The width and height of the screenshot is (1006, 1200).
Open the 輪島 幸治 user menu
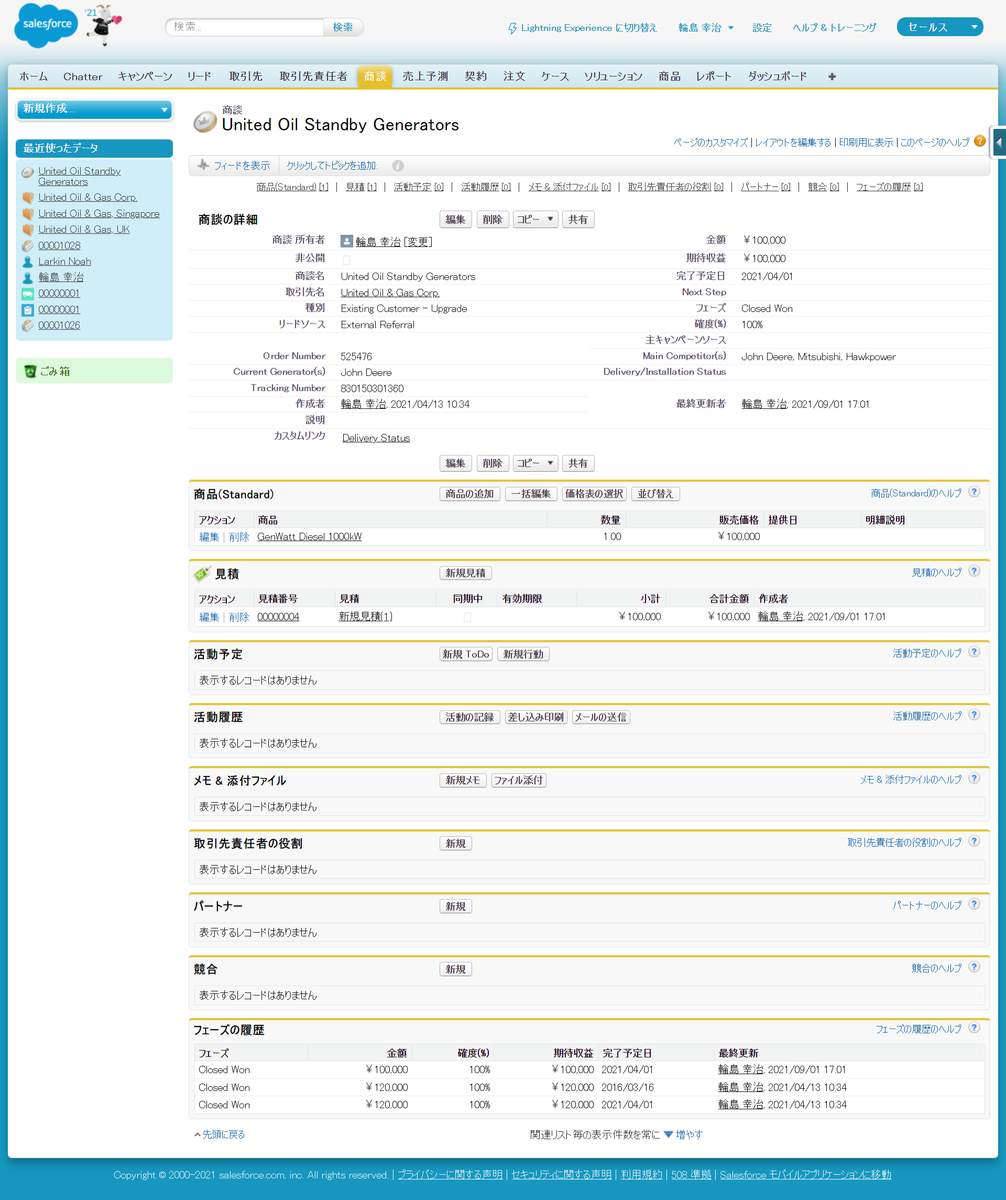[x=705, y=28]
